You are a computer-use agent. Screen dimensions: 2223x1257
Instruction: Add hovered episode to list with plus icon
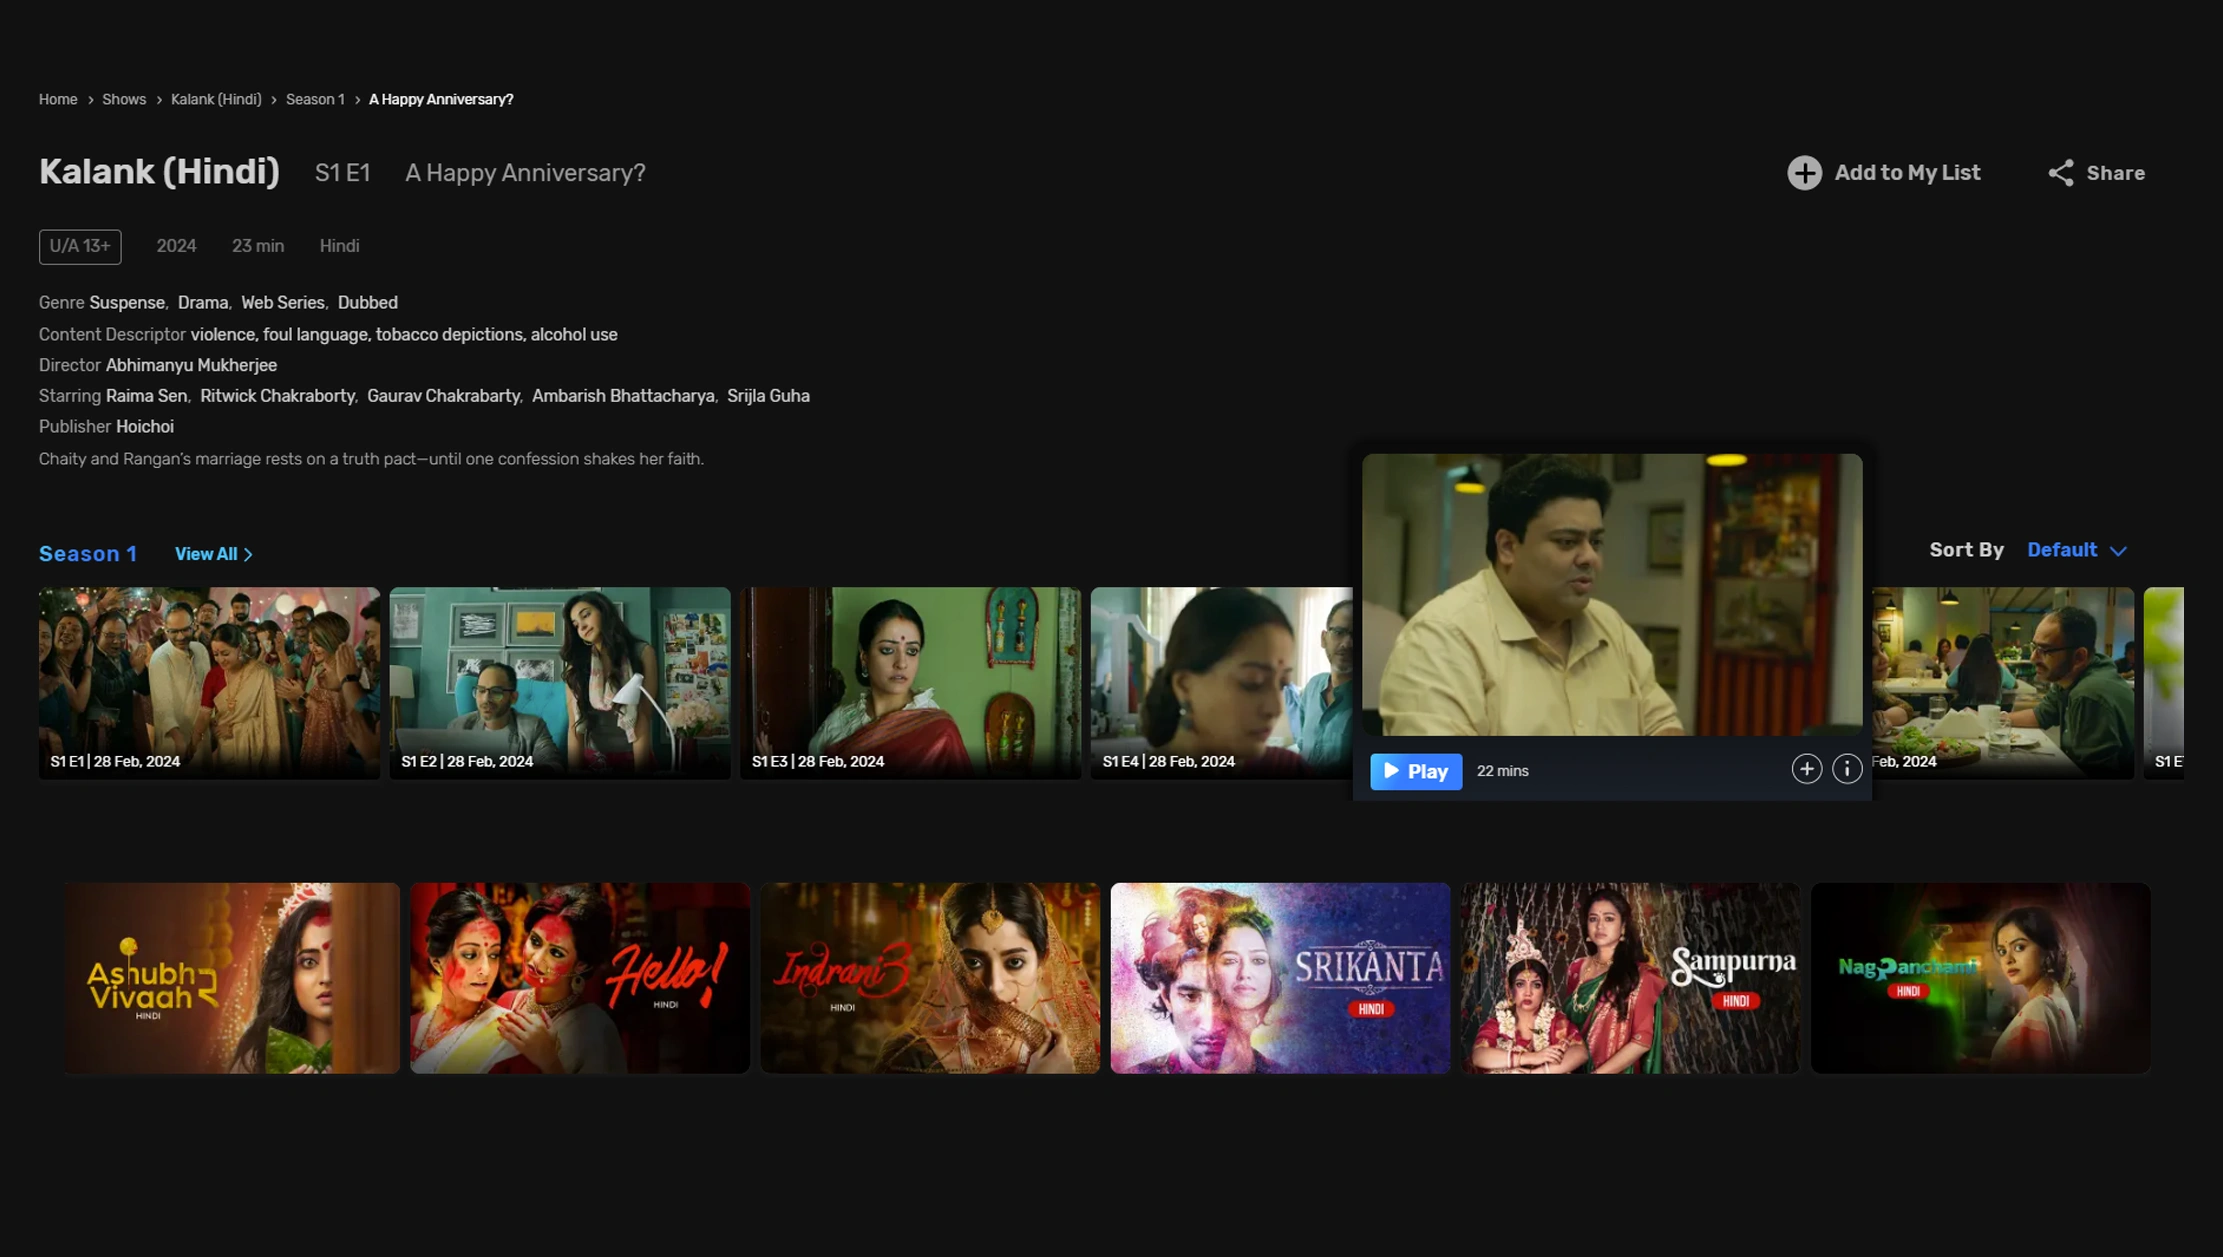(x=1806, y=769)
